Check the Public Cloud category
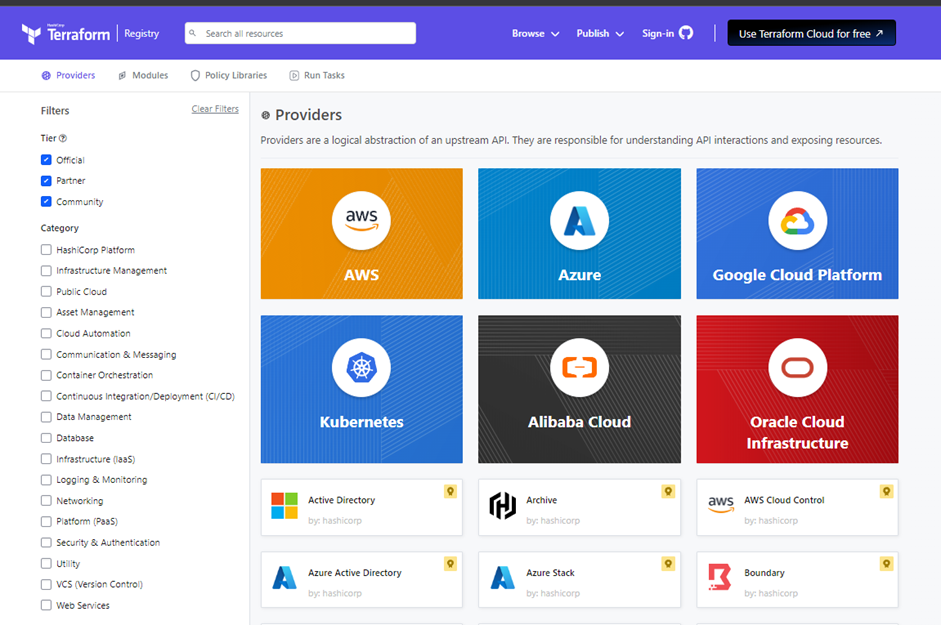 click(46, 292)
